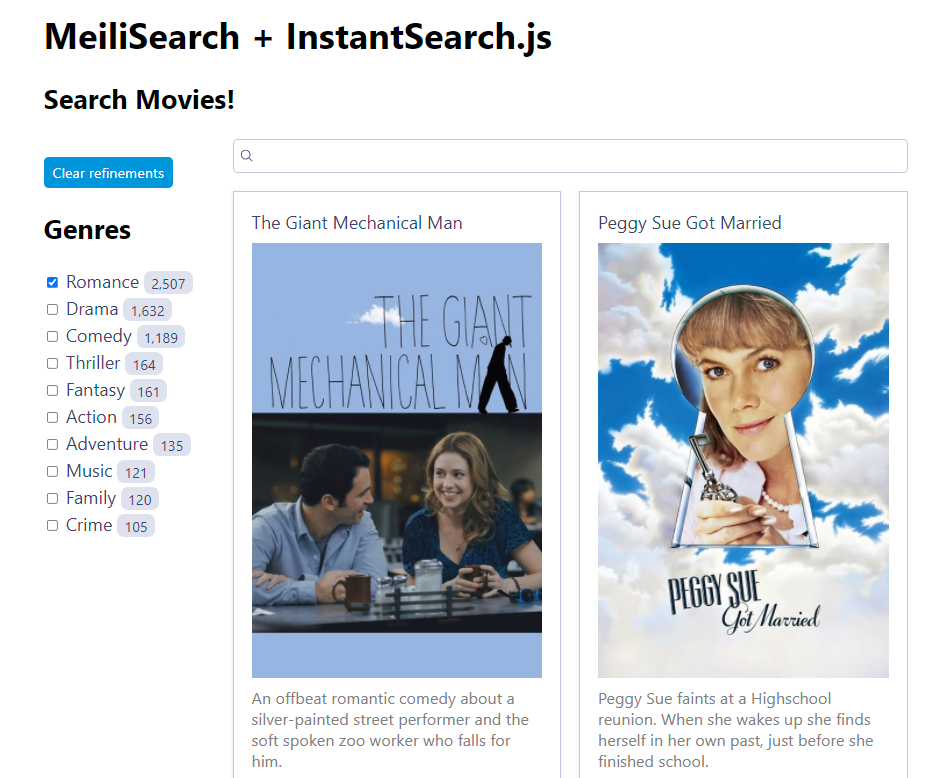Click the Thriller count badge 164
This screenshot has height=778, width=951.
pyautogui.click(x=144, y=364)
